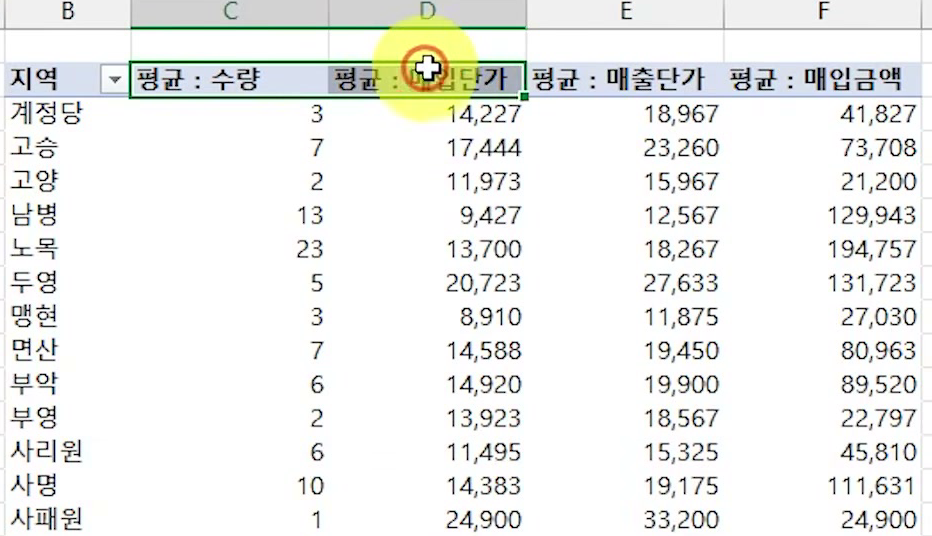
Task: Click the cell with value 33,200
Action: [x=625, y=519]
